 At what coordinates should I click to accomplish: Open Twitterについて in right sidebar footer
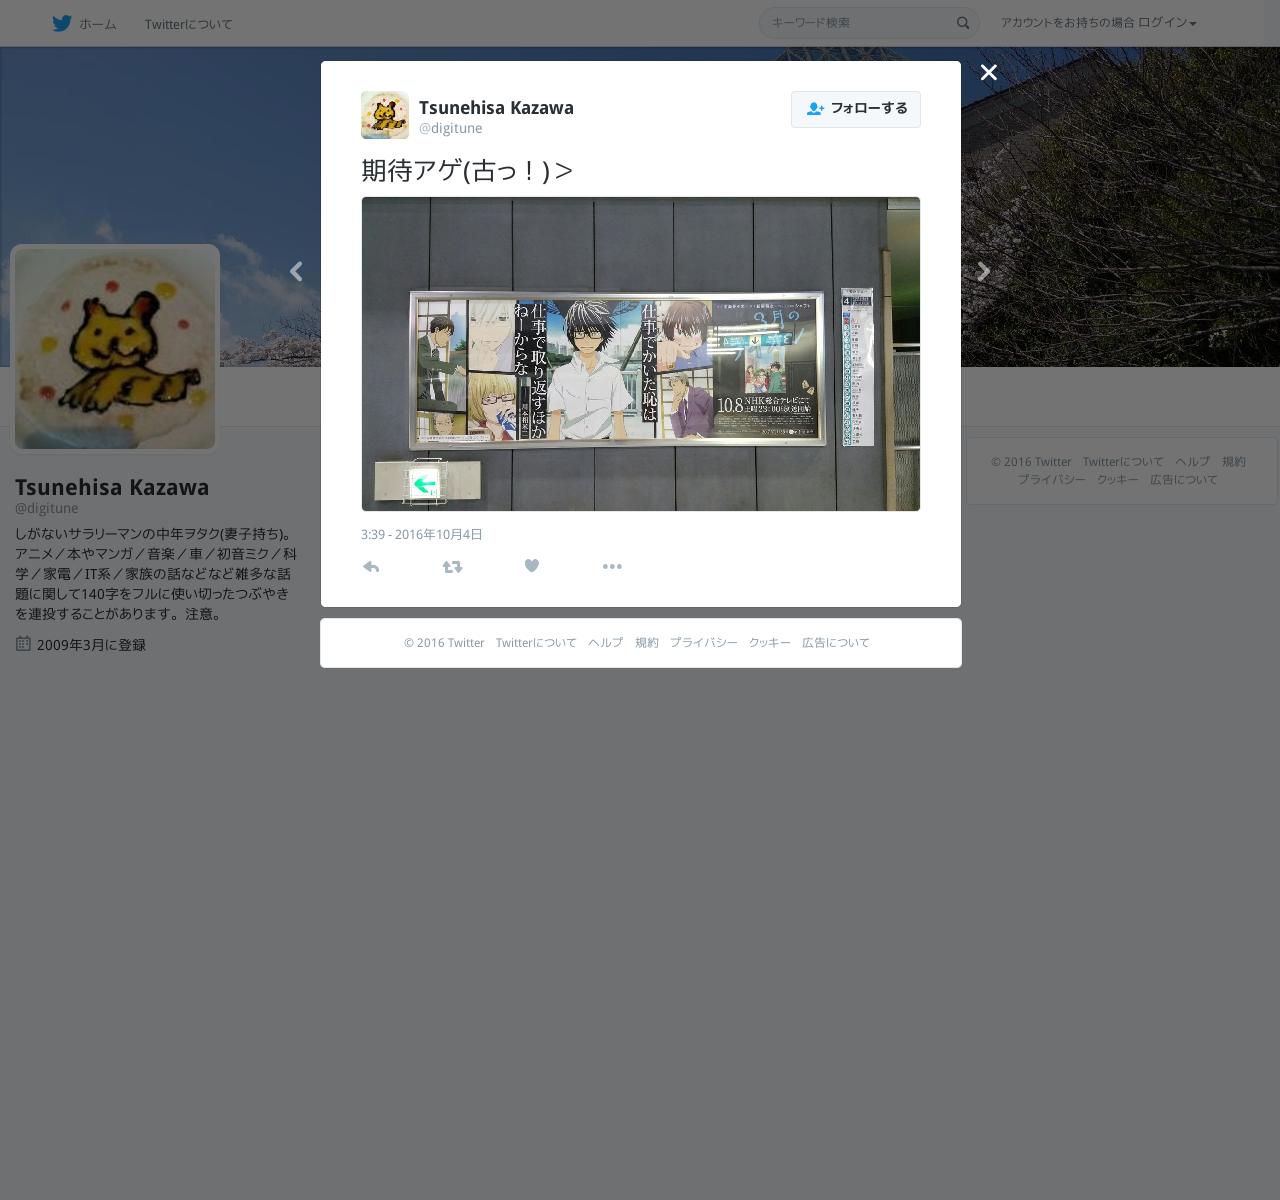[1123, 462]
